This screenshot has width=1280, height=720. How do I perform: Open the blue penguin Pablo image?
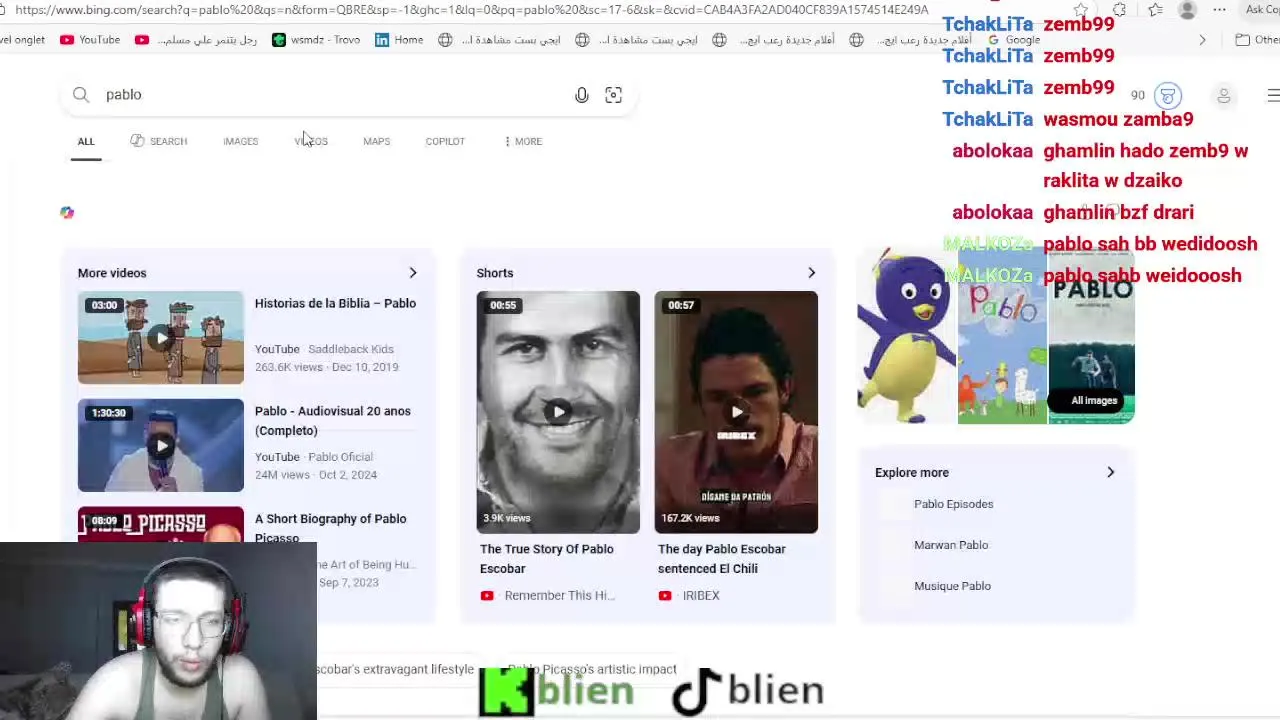click(x=907, y=338)
